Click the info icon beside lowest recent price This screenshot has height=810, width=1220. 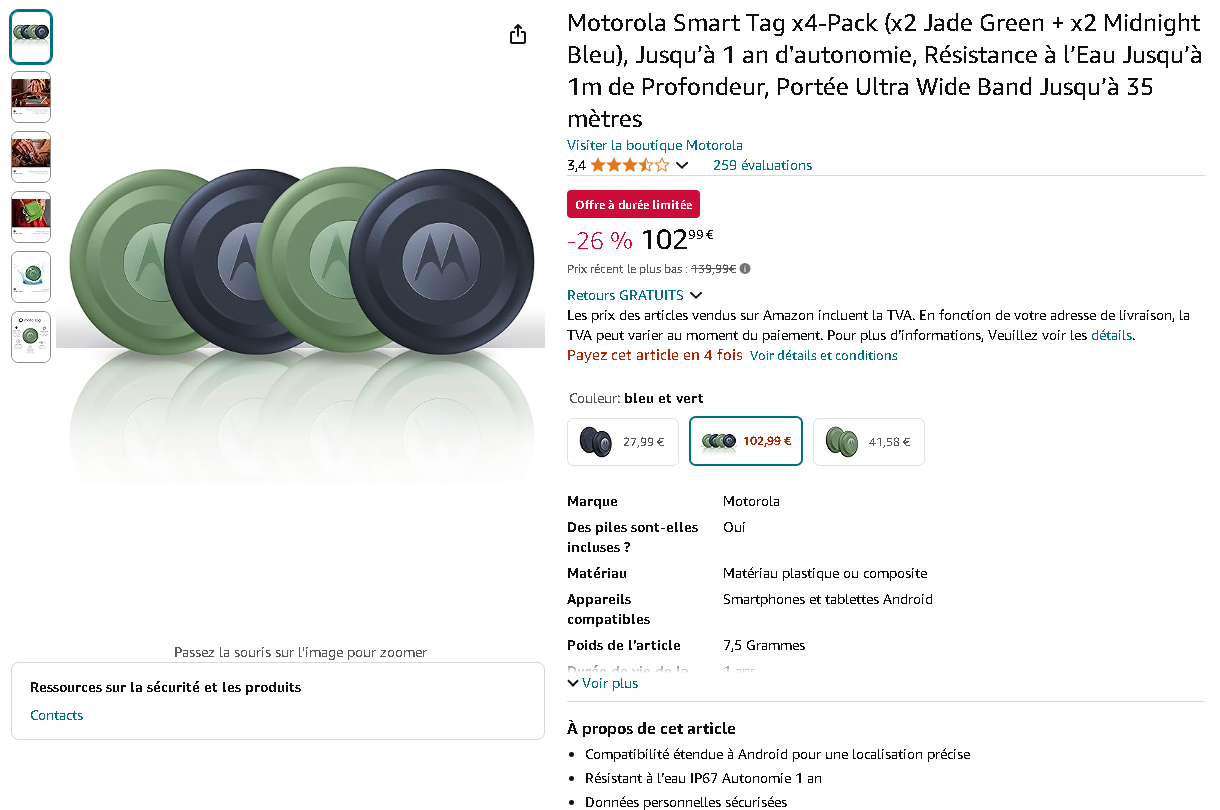(745, 268)
